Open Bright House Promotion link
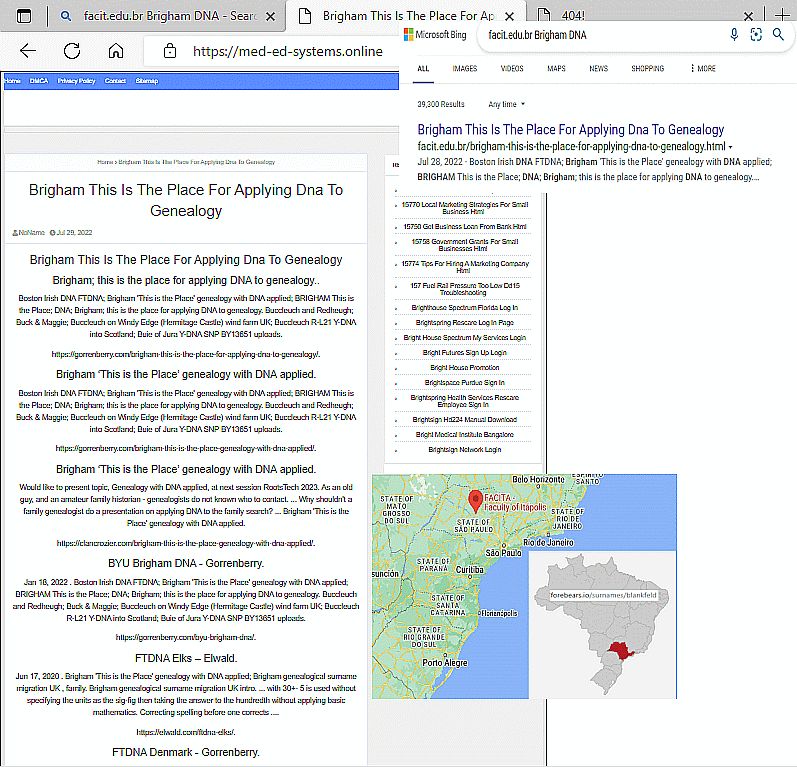This screenshot has height=767, width=797. [x=465, y=367]
